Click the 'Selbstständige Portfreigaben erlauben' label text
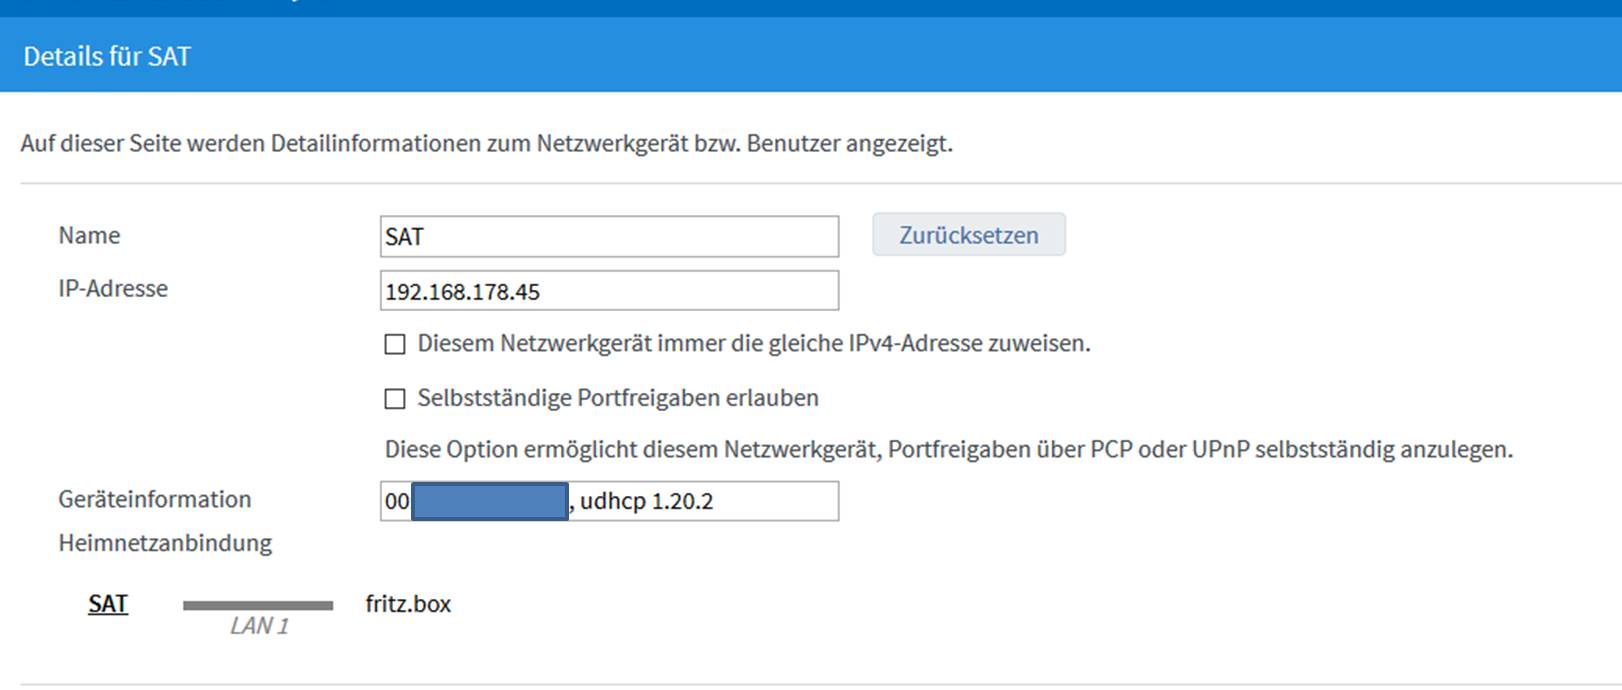This screenshot has height=690, width=1622. click(x=617, y=398)
